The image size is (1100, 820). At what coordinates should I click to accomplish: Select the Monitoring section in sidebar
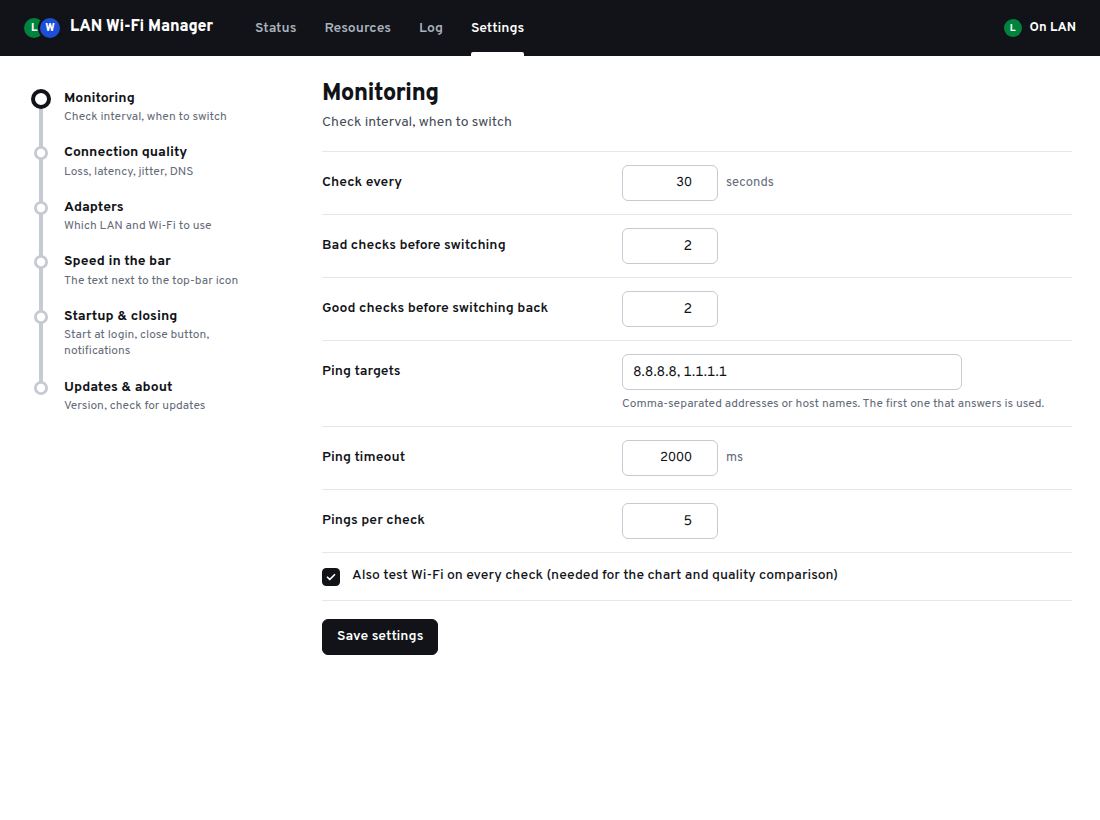(x=100, y=98)
